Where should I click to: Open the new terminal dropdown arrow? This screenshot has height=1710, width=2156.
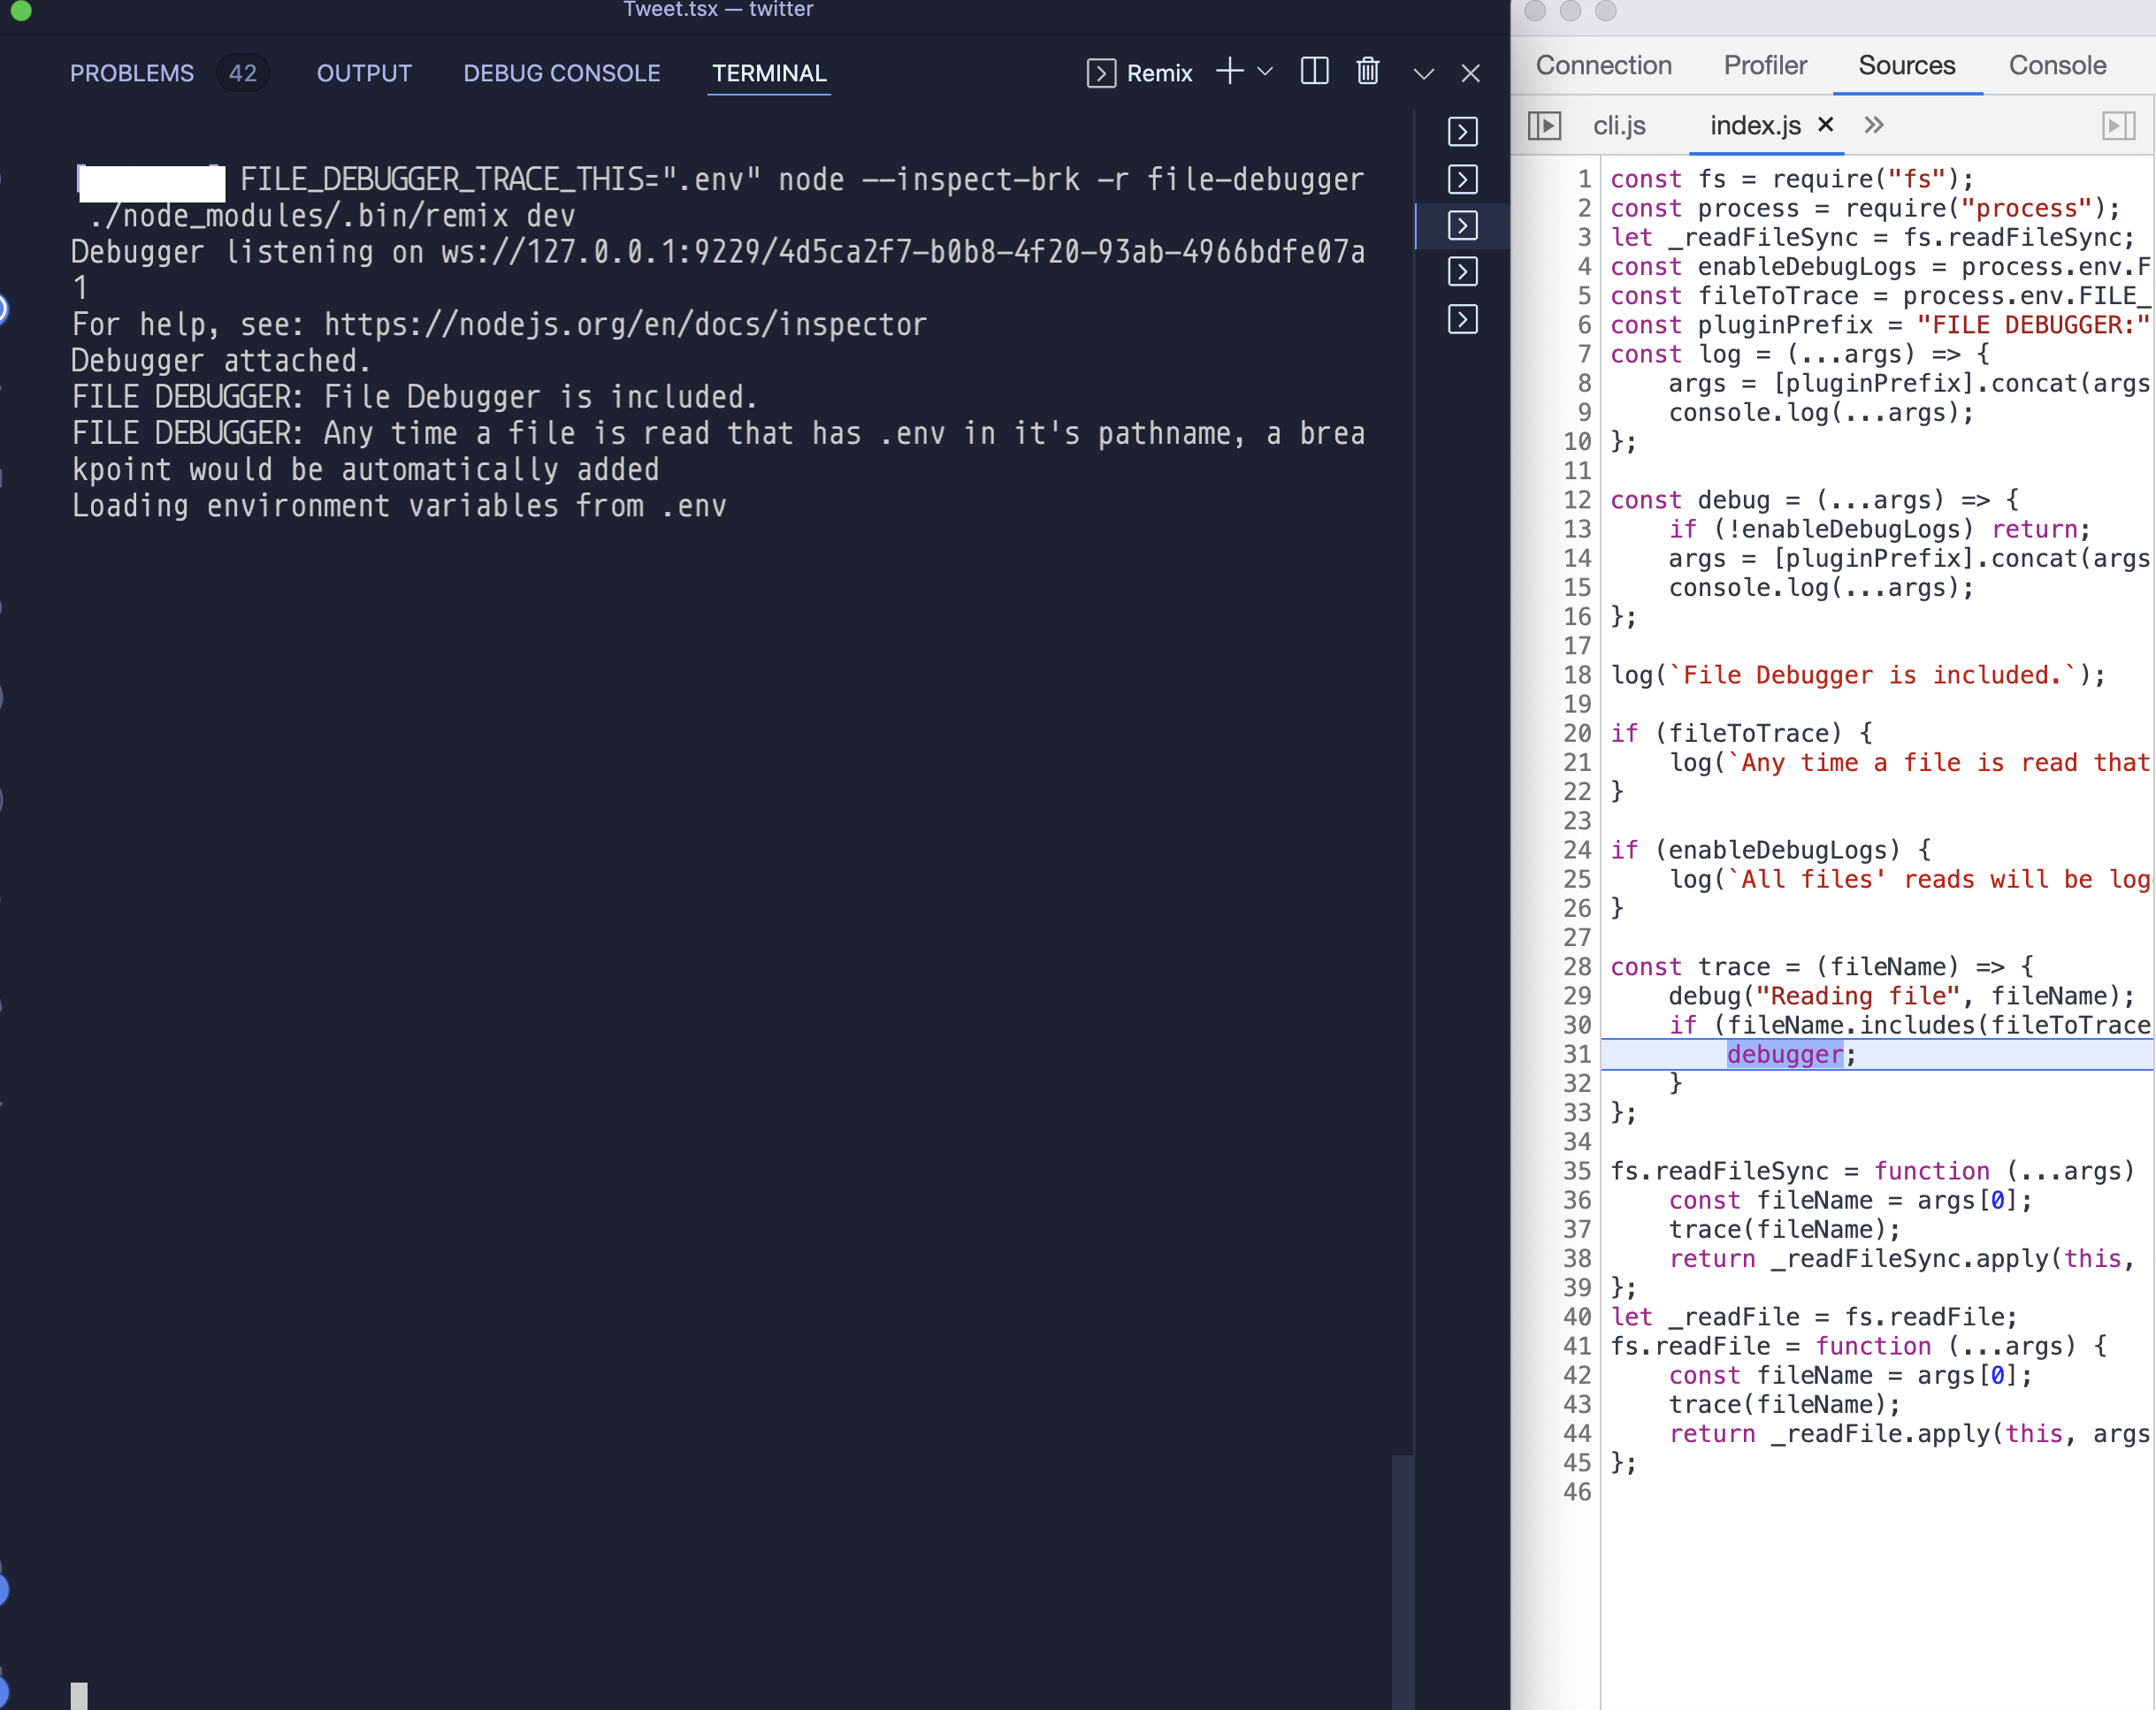point(1265,72)
